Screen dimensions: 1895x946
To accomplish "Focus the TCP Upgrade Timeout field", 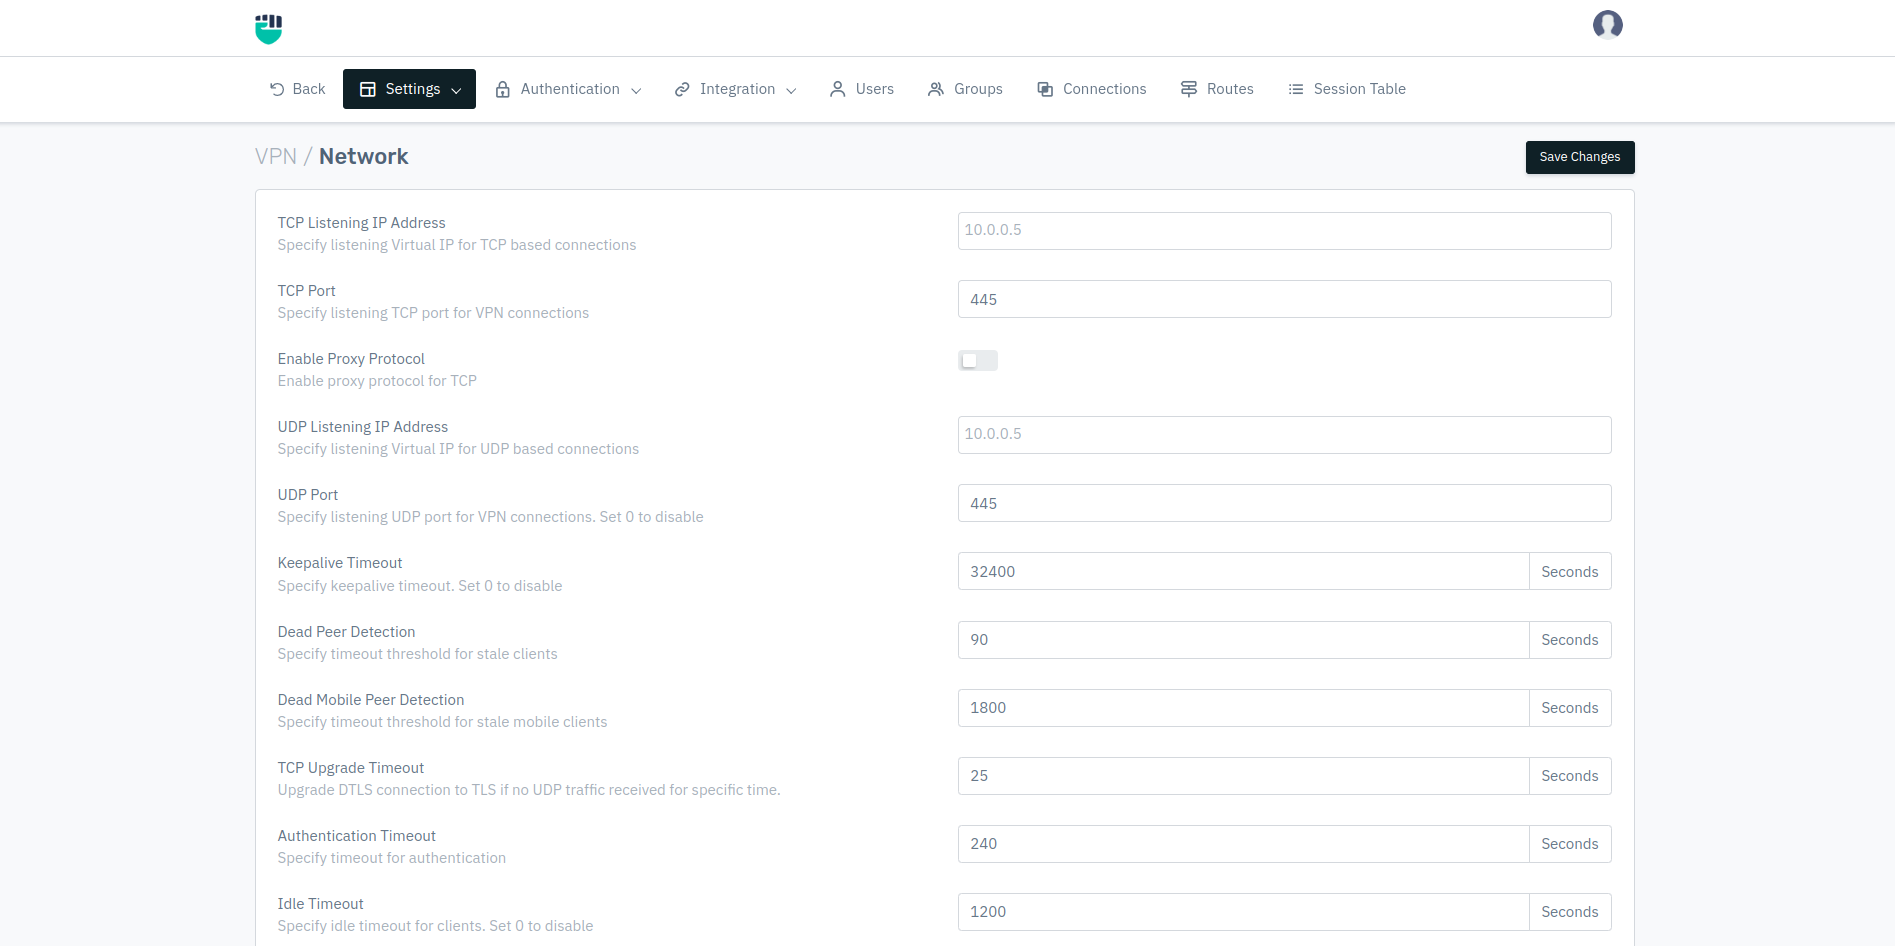I will (x=1243, y=776).
